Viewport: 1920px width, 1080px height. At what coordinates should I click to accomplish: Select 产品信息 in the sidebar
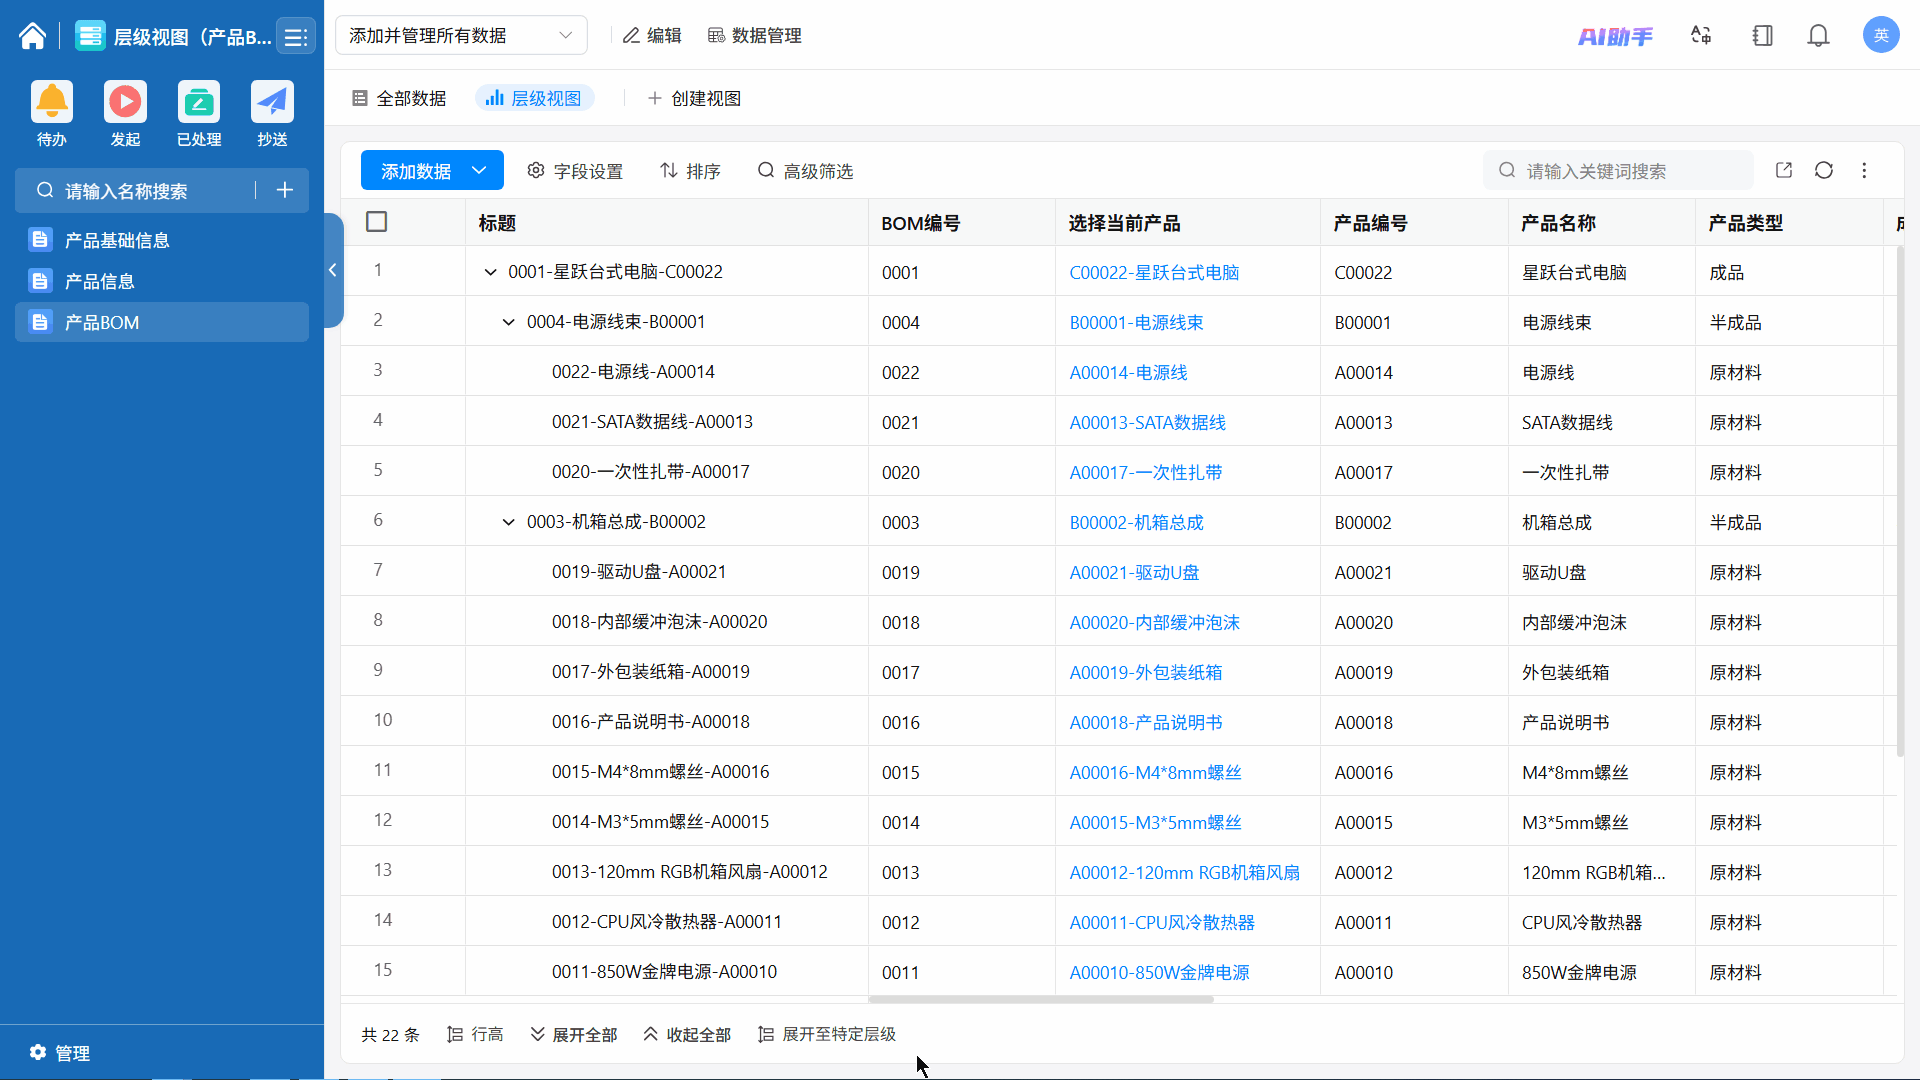click(x=100, y=282)
